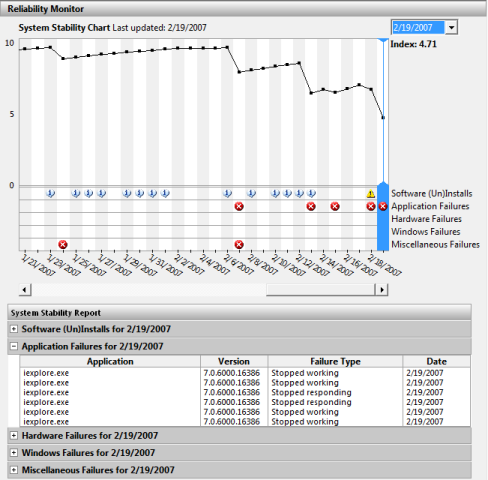Click the application failure error icon on 2/7/2007
Viewport: 488px width, 480px height.
pos(239,206)
